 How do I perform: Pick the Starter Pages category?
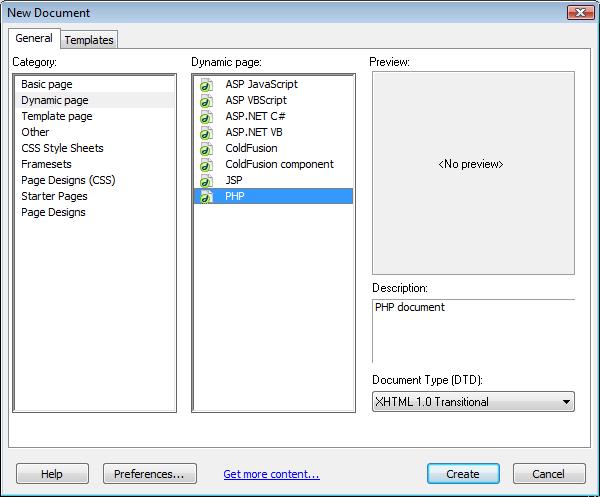54,196
